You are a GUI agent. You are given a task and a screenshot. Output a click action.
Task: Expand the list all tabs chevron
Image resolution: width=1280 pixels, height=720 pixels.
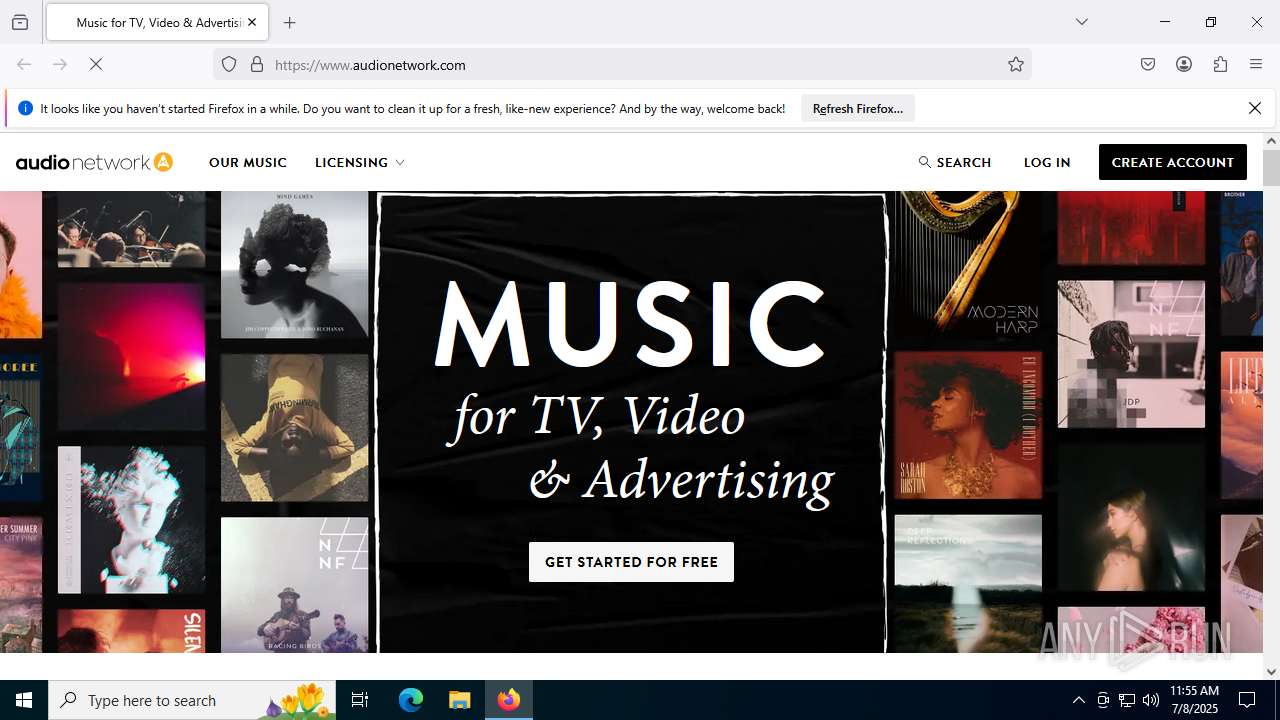pos(1081,22)
